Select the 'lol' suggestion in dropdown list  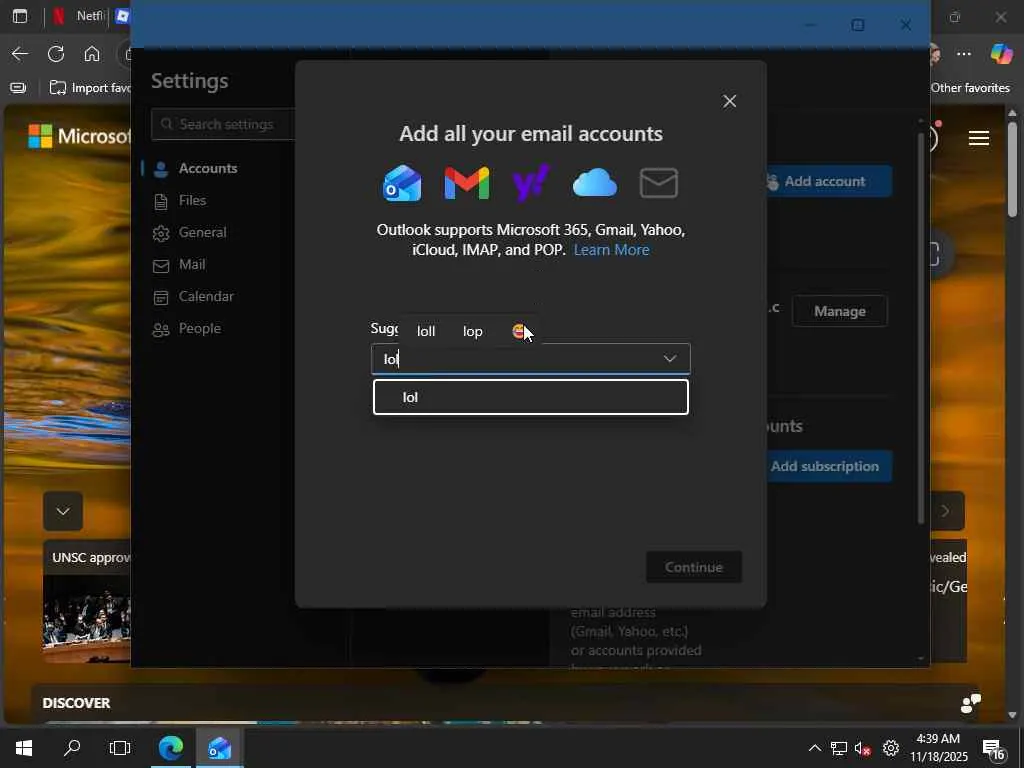530,397
